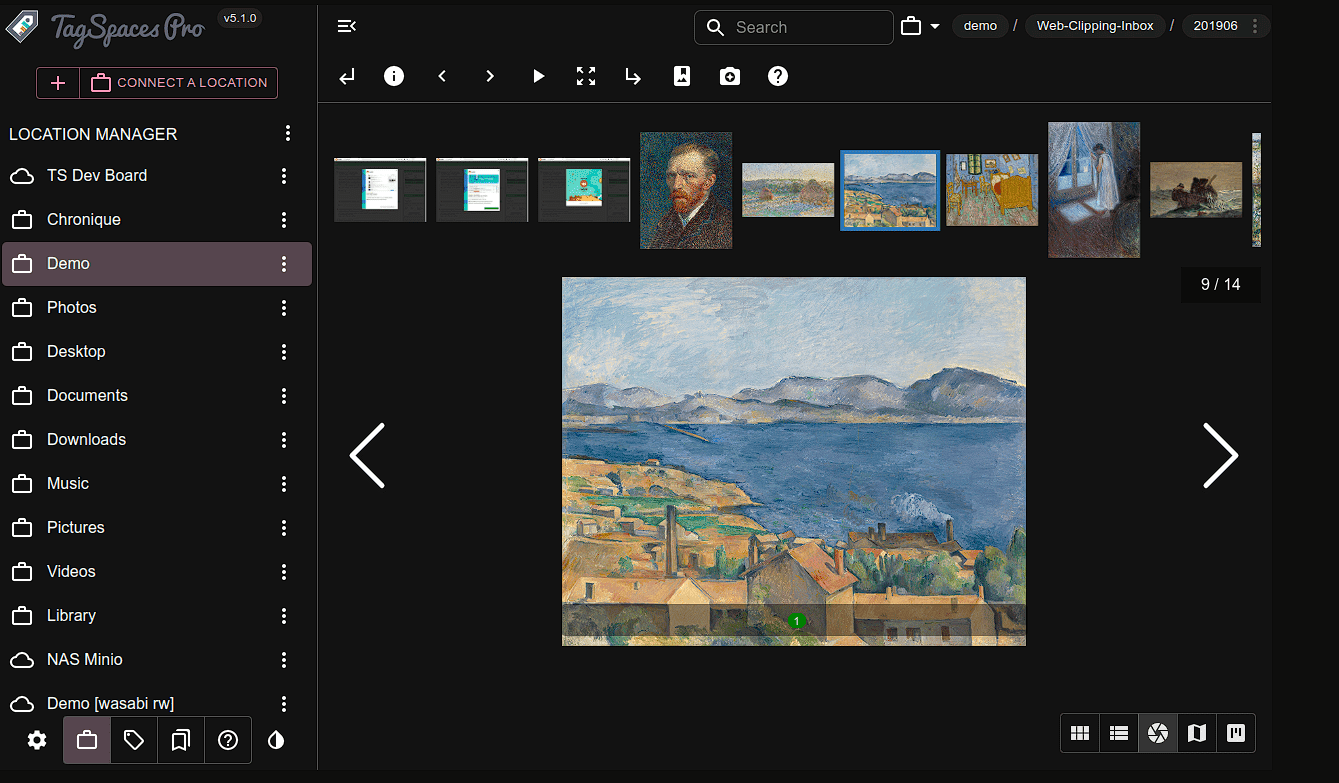Select the gallery perspective aperture icon
This screenshot has width=1339, height=783.
[x=1158, y=733]
